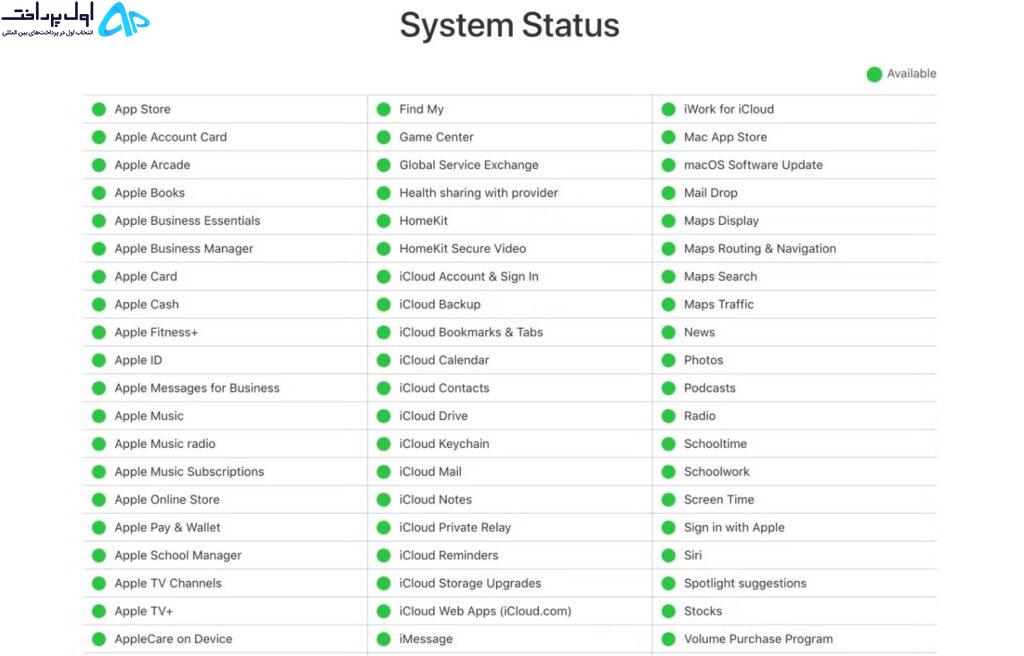Image resolution: width=1024 pixels, height=656 pixels.
Task: Click the green dot beside Find My
Action: pos(383,109)
